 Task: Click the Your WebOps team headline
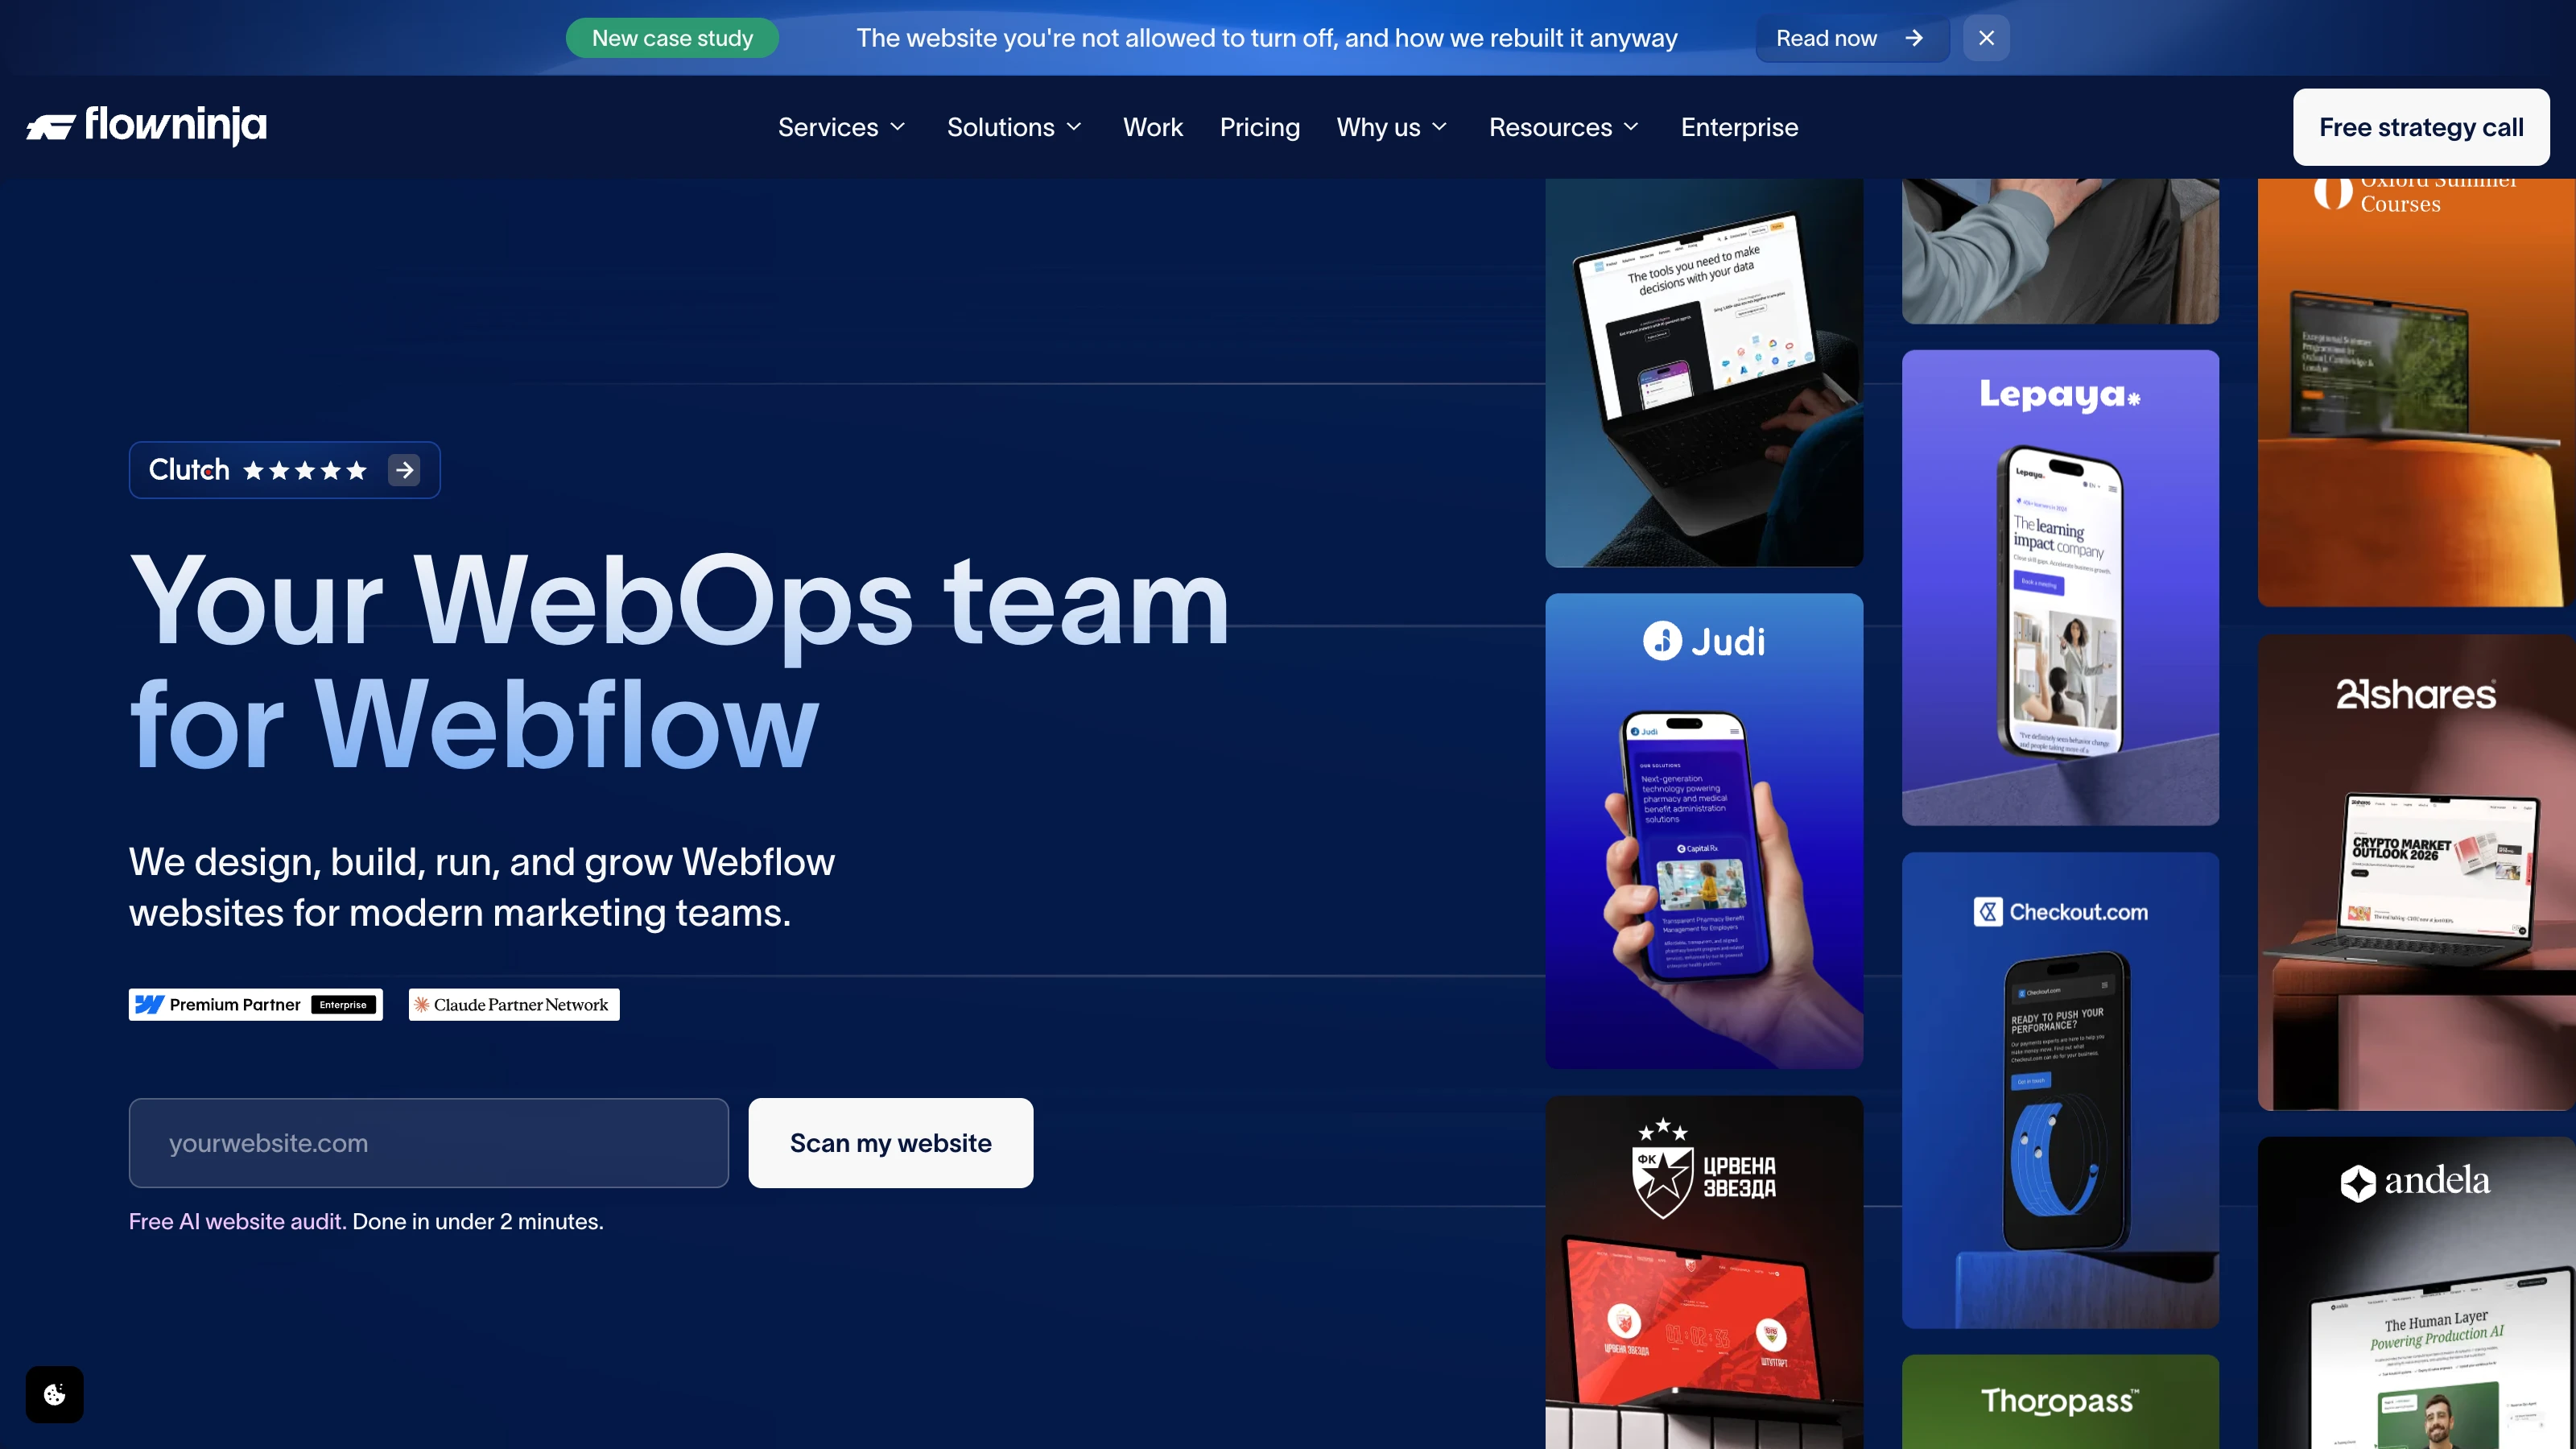tap(679, 662)
